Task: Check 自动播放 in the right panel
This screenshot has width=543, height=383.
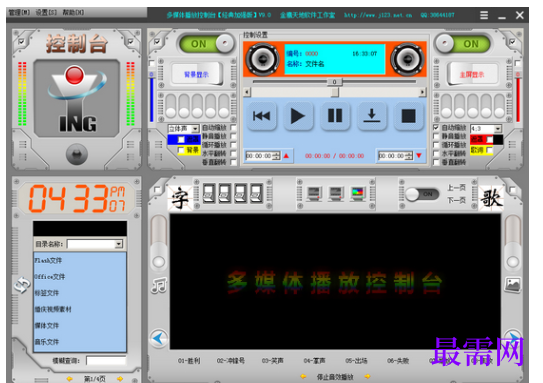Action: [x=436, y=128]
